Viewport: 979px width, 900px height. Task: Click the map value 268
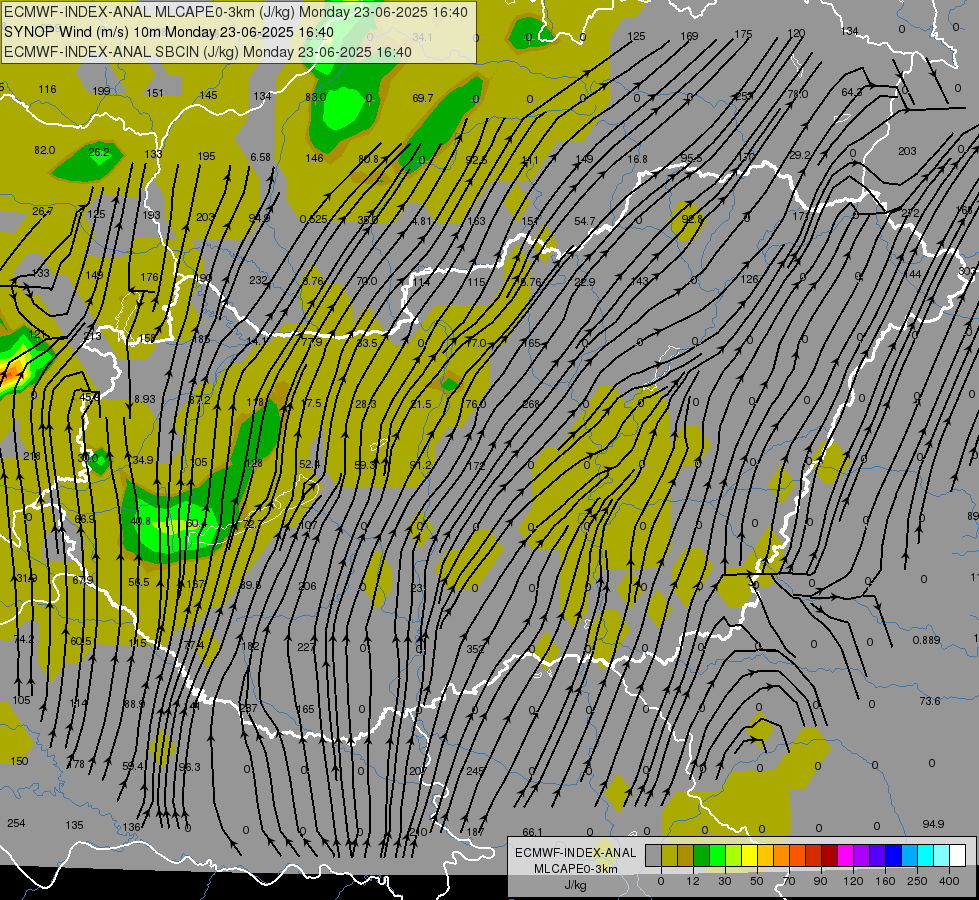[531, 404]
